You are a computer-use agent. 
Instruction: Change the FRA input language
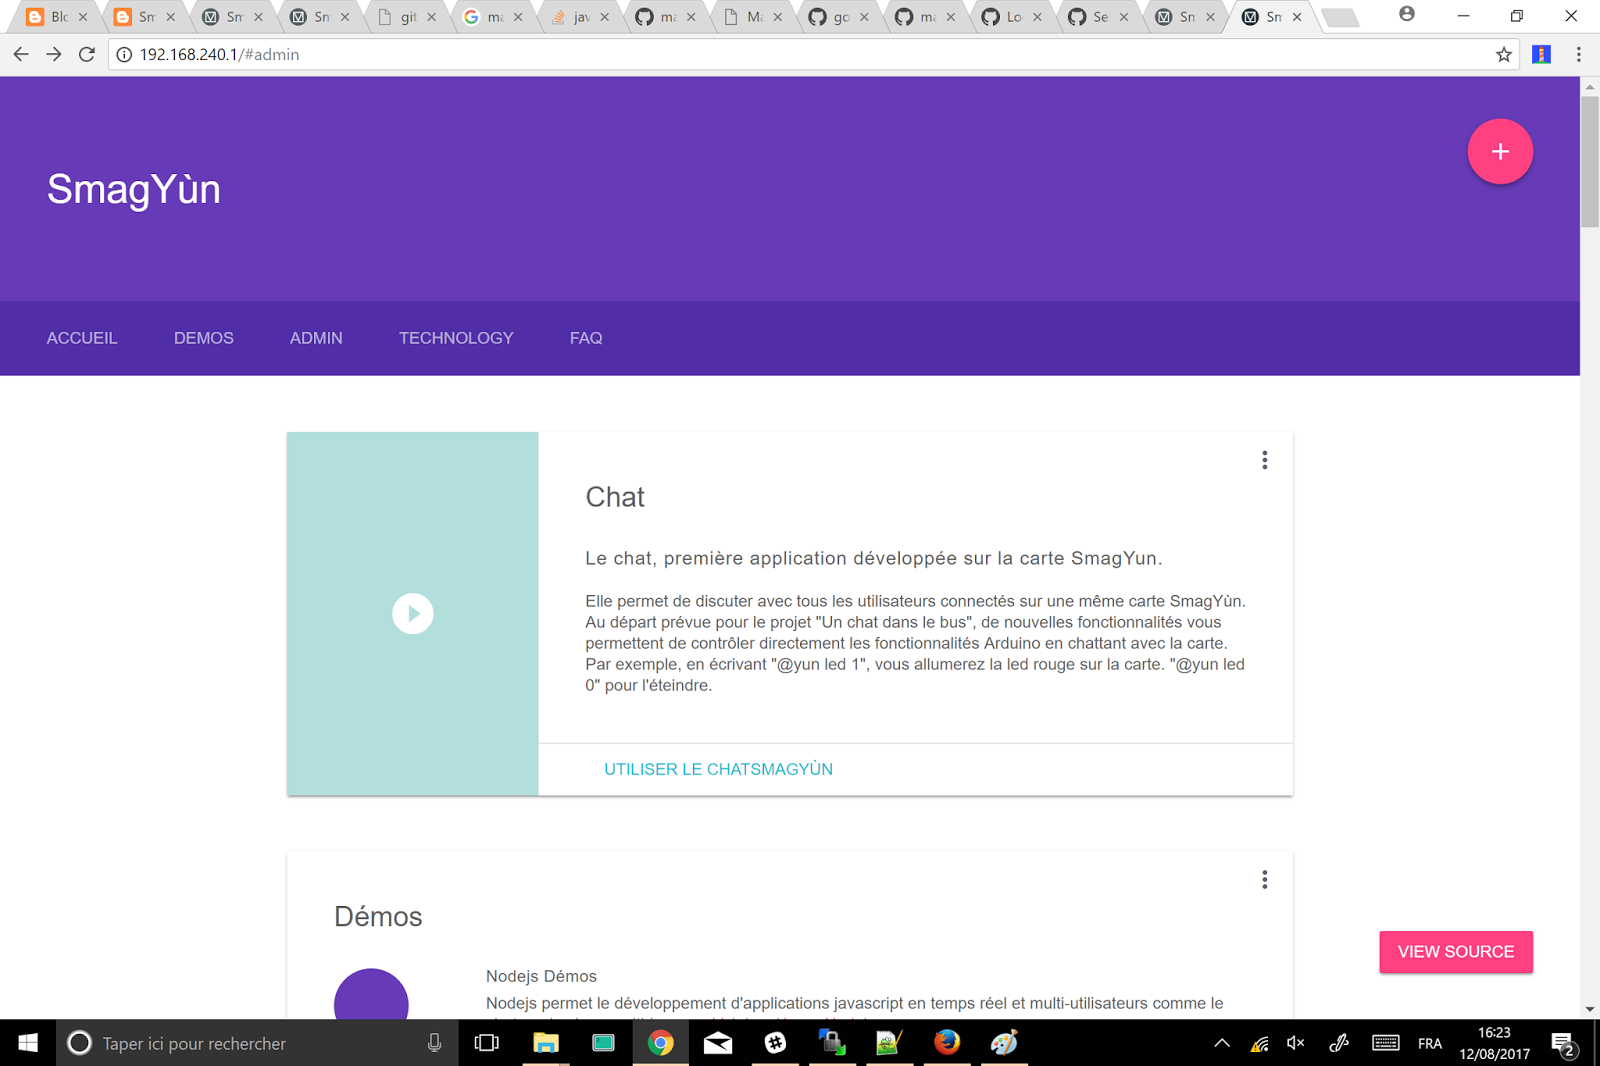(x=1430, y=1044)
